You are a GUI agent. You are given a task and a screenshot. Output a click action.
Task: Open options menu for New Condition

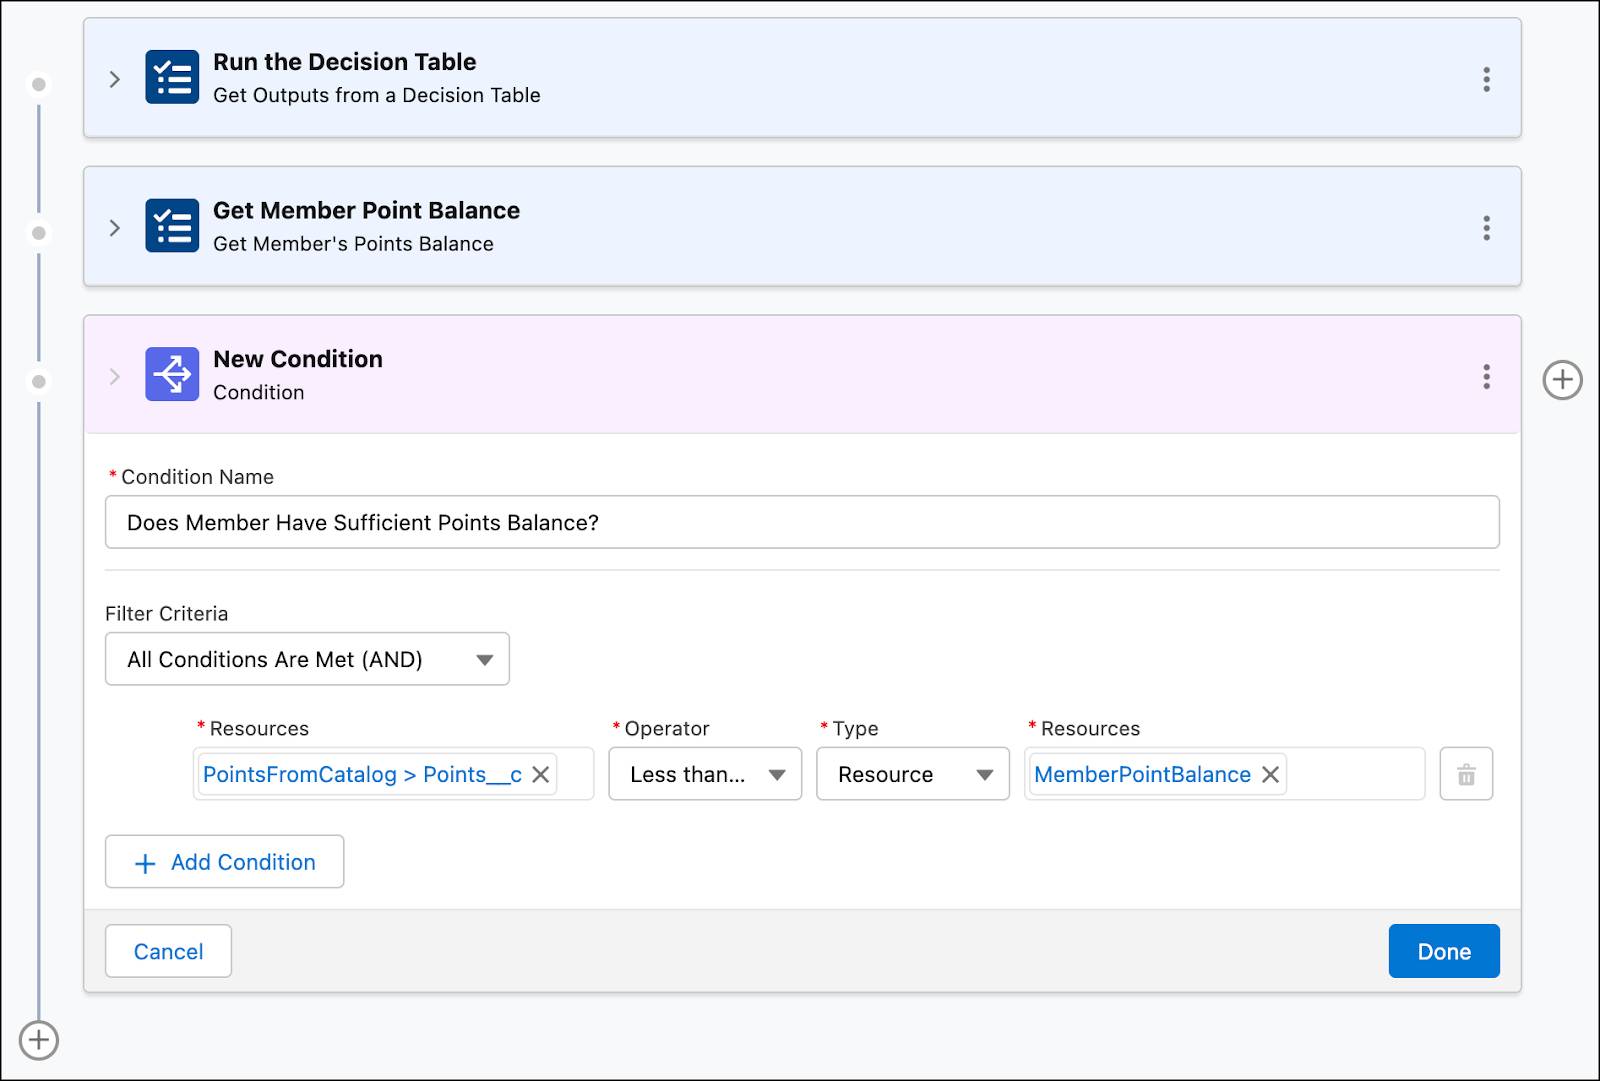(x=1486, y=376)
